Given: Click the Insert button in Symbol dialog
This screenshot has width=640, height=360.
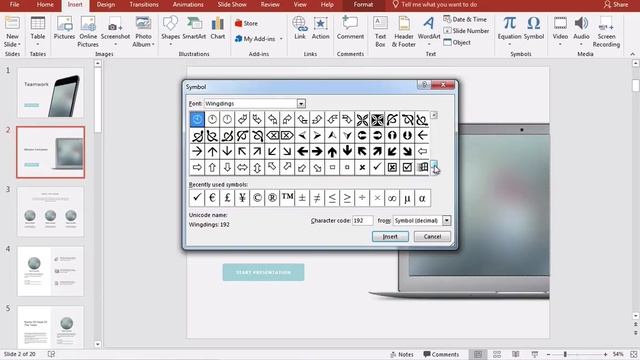Looking at the screenshot, I should 390,236.
